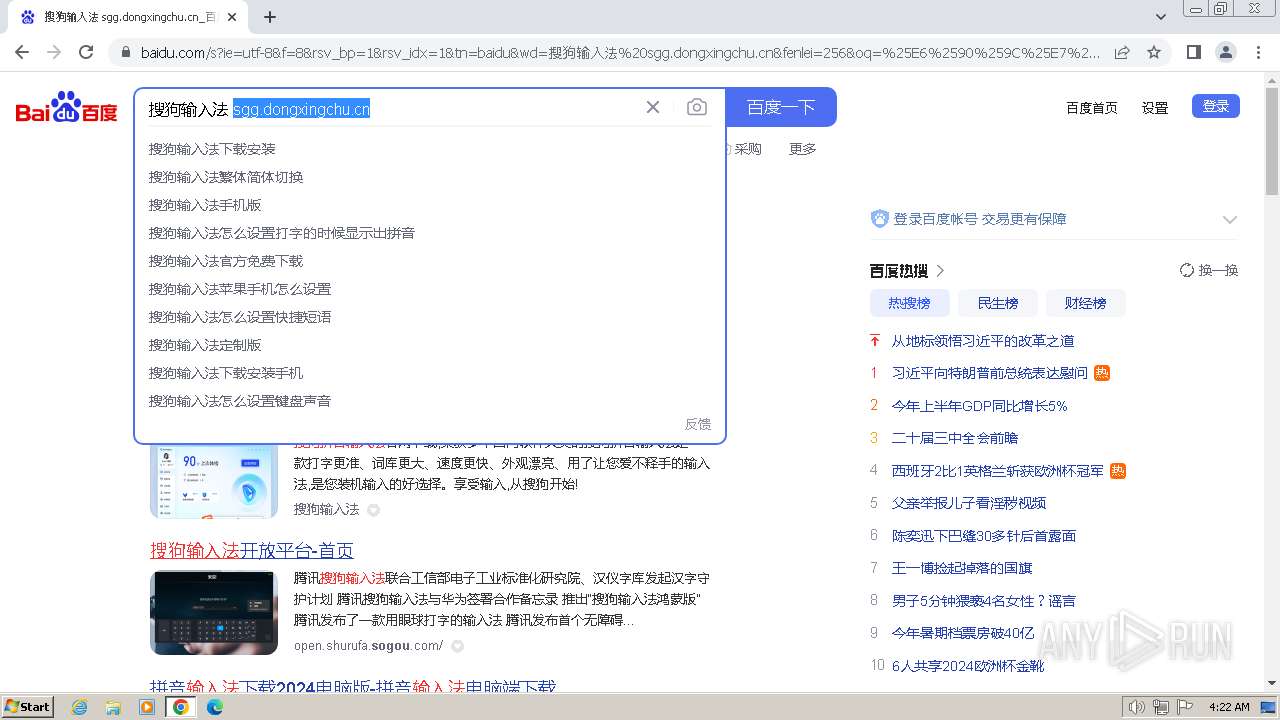
Task: Open hot item 二十届三中全会前瞻
Action: pyautogui.click(x=955, y=438)
